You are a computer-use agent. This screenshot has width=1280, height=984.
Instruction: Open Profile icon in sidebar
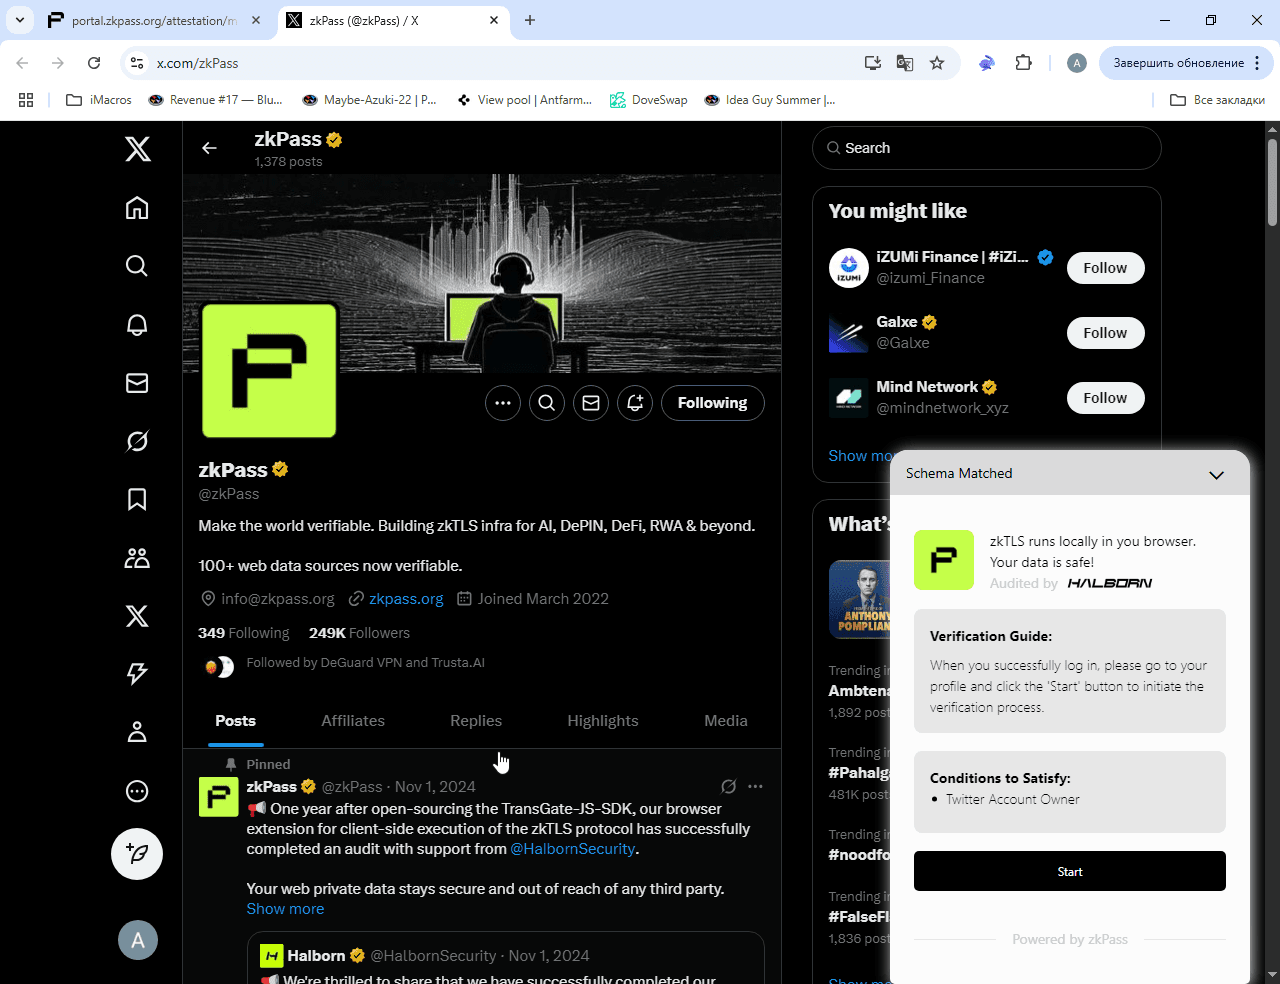(x=137, y=732)
